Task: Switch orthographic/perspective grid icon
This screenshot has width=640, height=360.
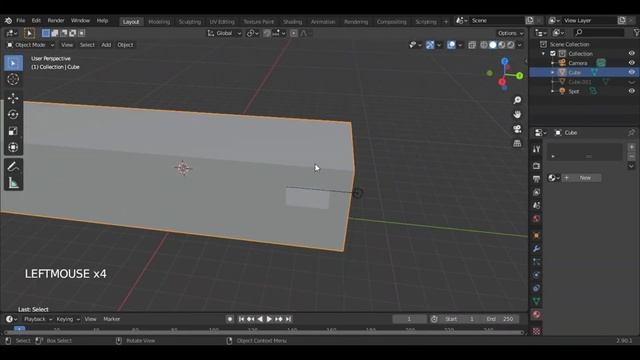Action: point(517,143)
